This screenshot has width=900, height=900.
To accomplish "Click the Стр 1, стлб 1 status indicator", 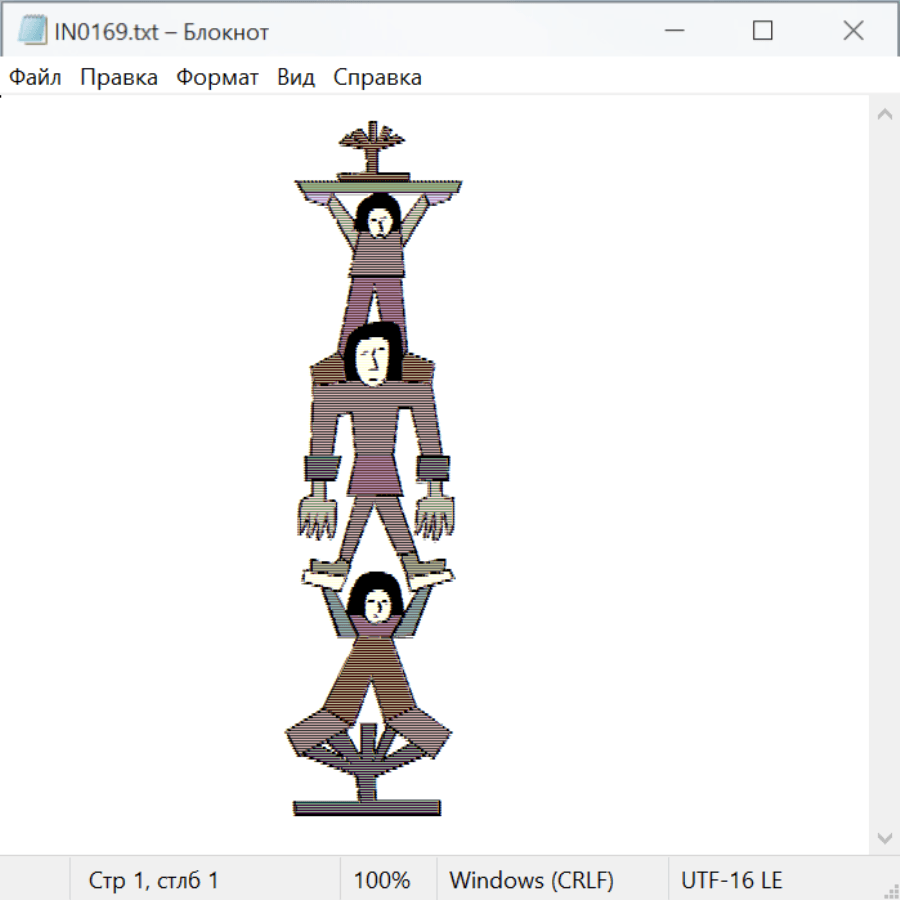I will click(153, 880).
